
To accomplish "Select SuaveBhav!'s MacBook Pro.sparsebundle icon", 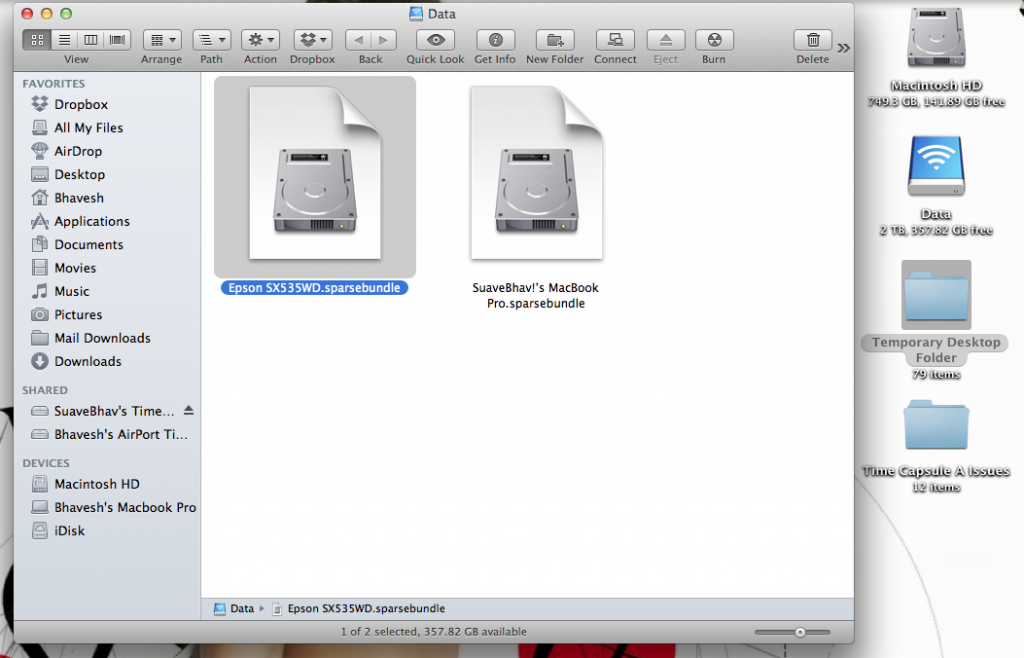I will (x=537, y=174).
